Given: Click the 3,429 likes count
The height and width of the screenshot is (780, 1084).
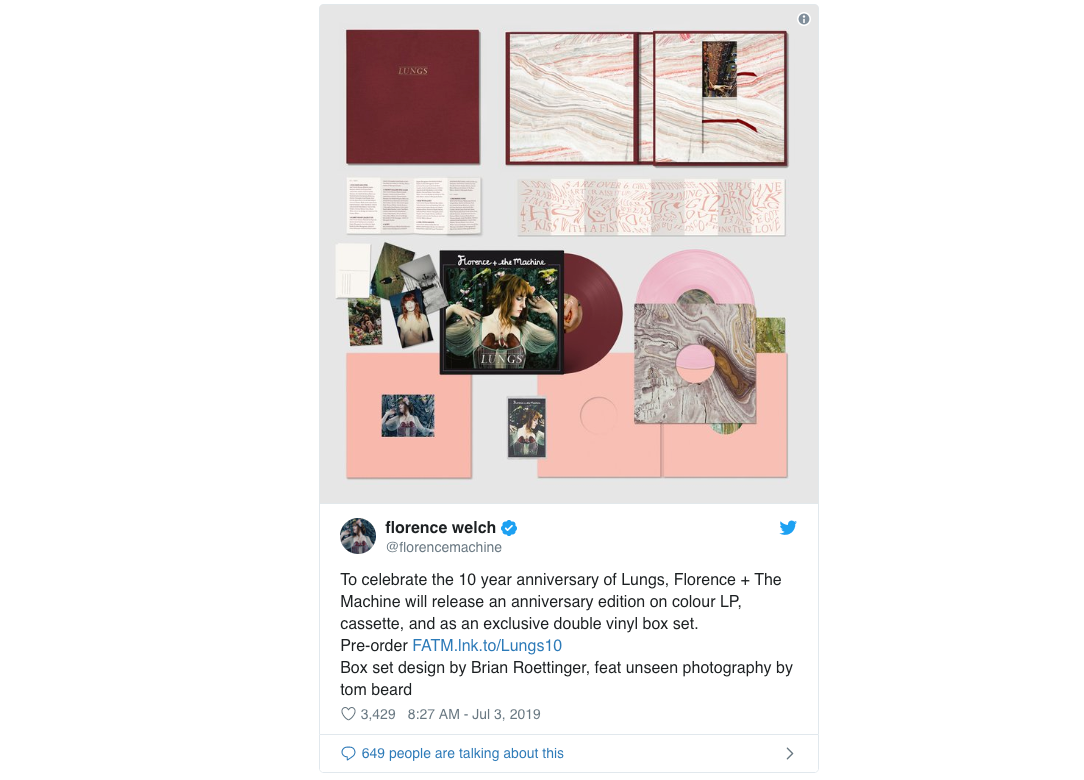Looking at the screenshot, I should (x=378, y=714).
